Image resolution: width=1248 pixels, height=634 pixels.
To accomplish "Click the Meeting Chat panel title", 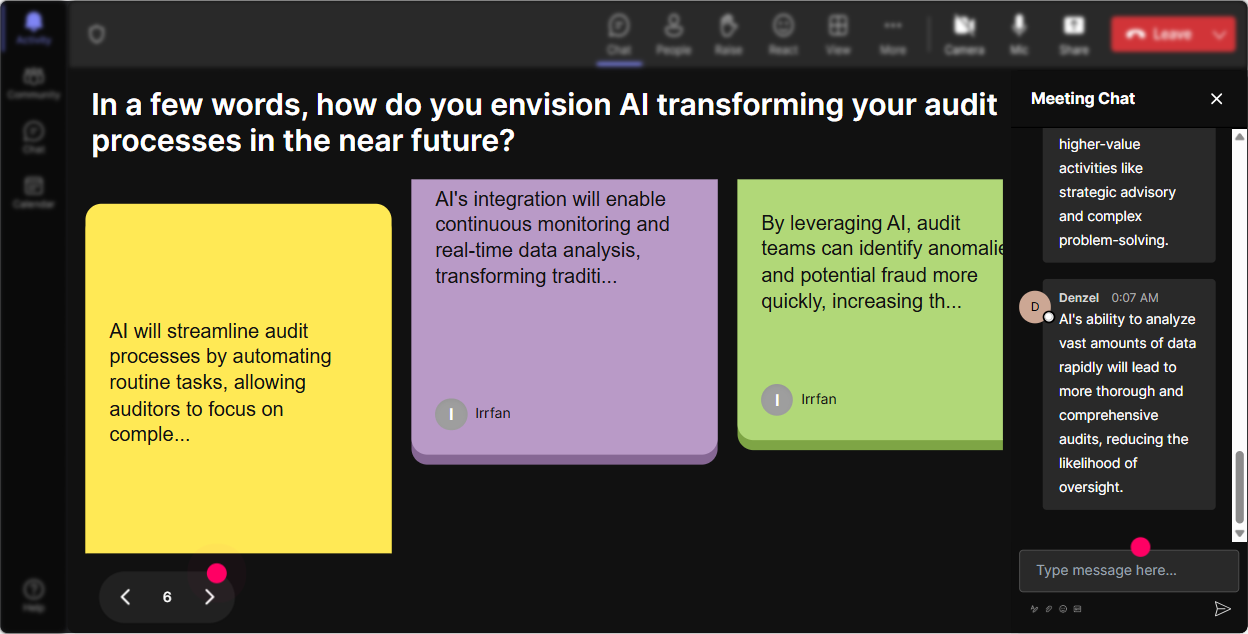I will [x=1083, y=98].
